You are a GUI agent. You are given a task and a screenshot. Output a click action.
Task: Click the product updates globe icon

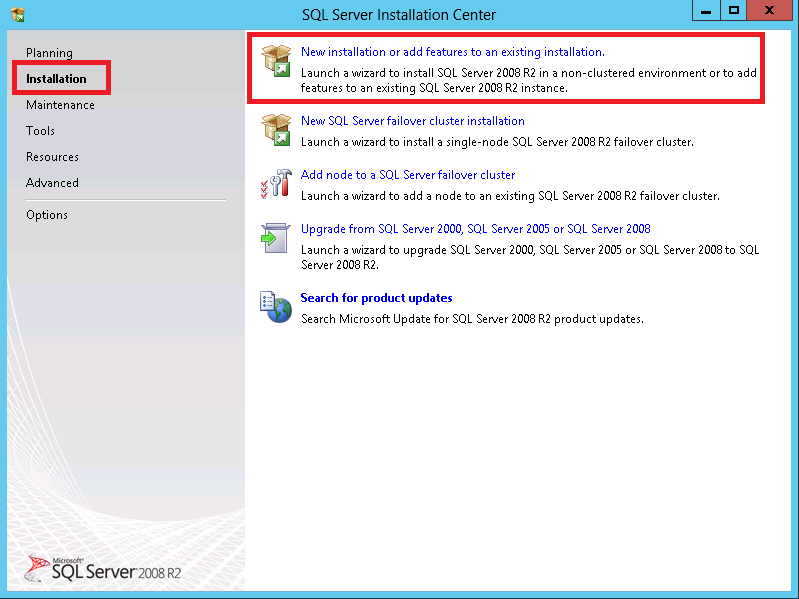click(276, 307)
